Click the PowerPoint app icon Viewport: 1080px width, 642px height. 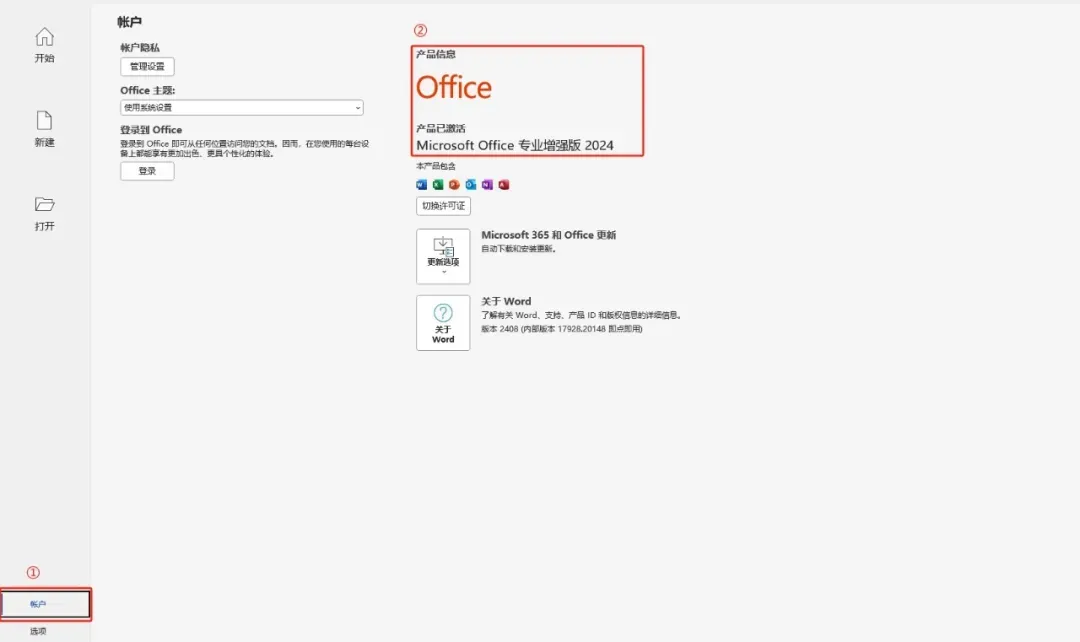point(455,185)
